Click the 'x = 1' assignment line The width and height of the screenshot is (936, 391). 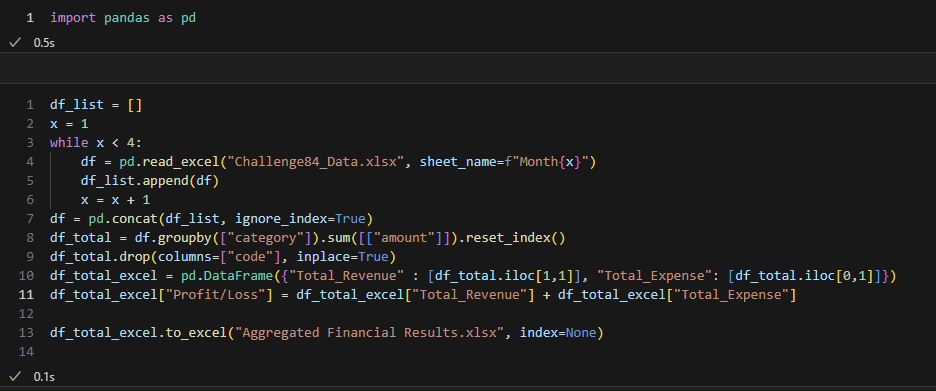[x=69, y=124]
